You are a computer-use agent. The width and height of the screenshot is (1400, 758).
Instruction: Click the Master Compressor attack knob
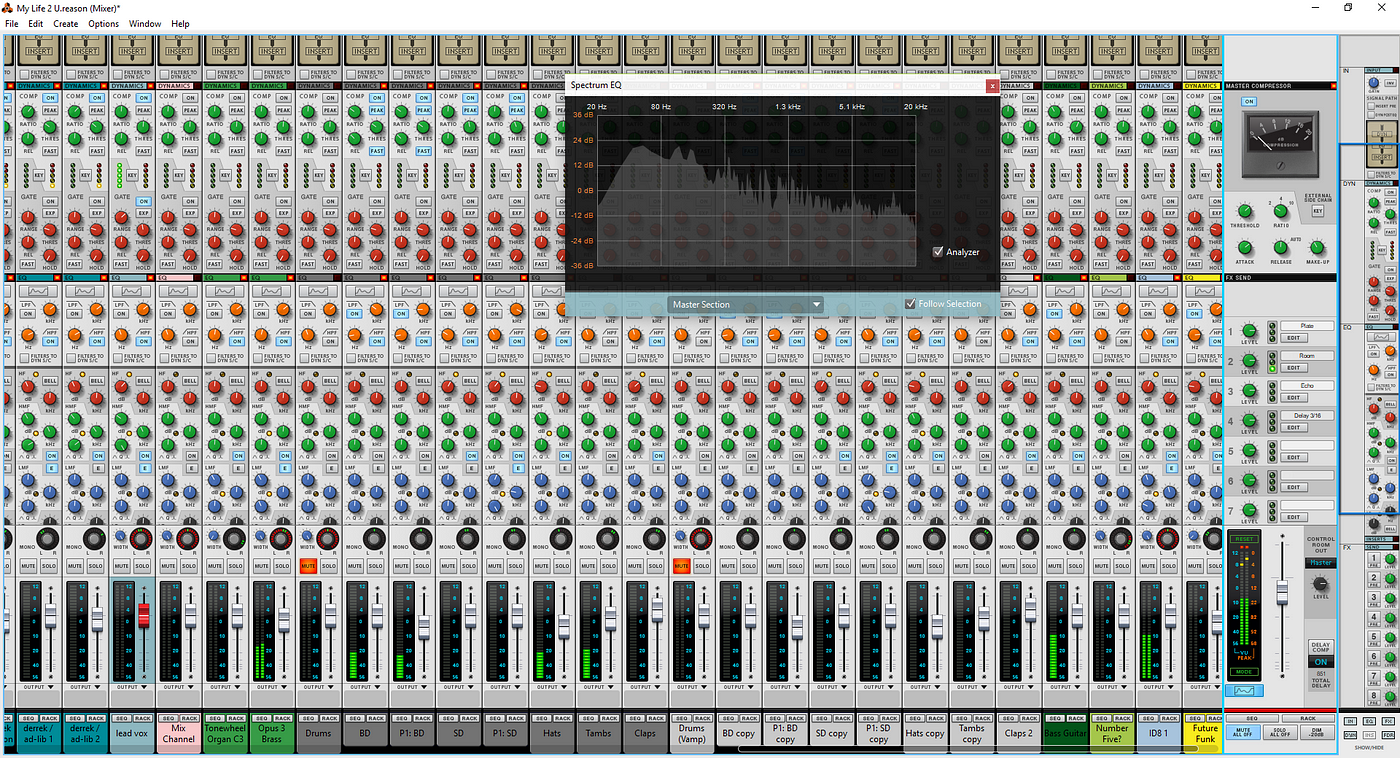[x=1245, y=247]
